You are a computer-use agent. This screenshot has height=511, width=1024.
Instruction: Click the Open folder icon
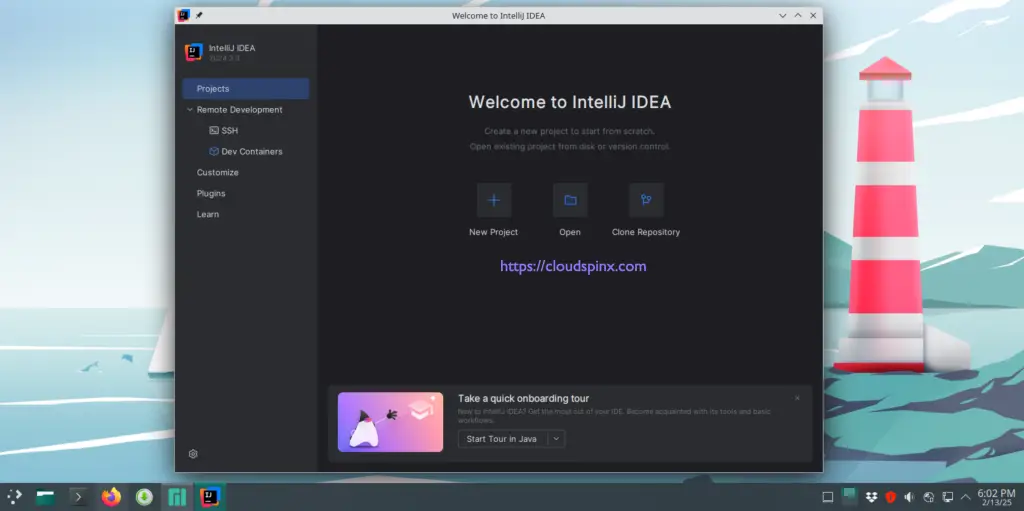coord(570,200)
